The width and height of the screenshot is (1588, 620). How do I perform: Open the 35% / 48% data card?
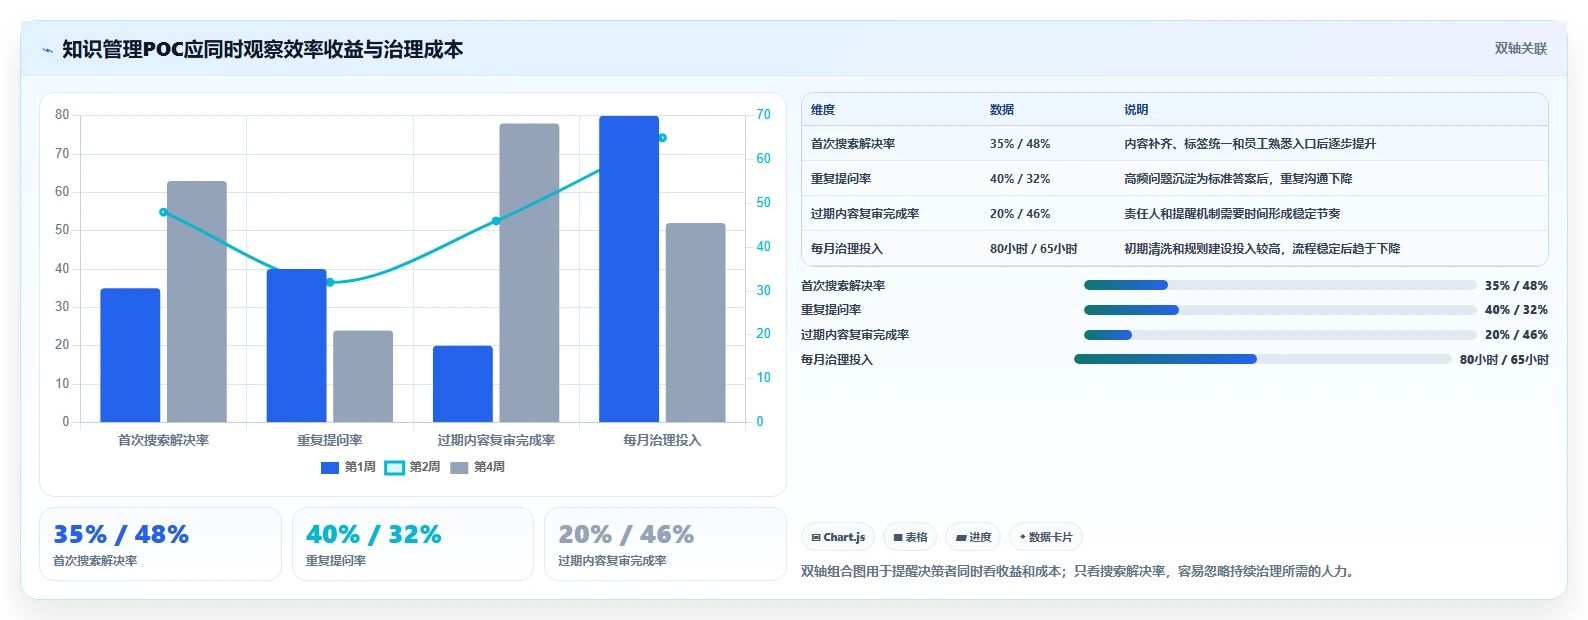click(160, 544)
